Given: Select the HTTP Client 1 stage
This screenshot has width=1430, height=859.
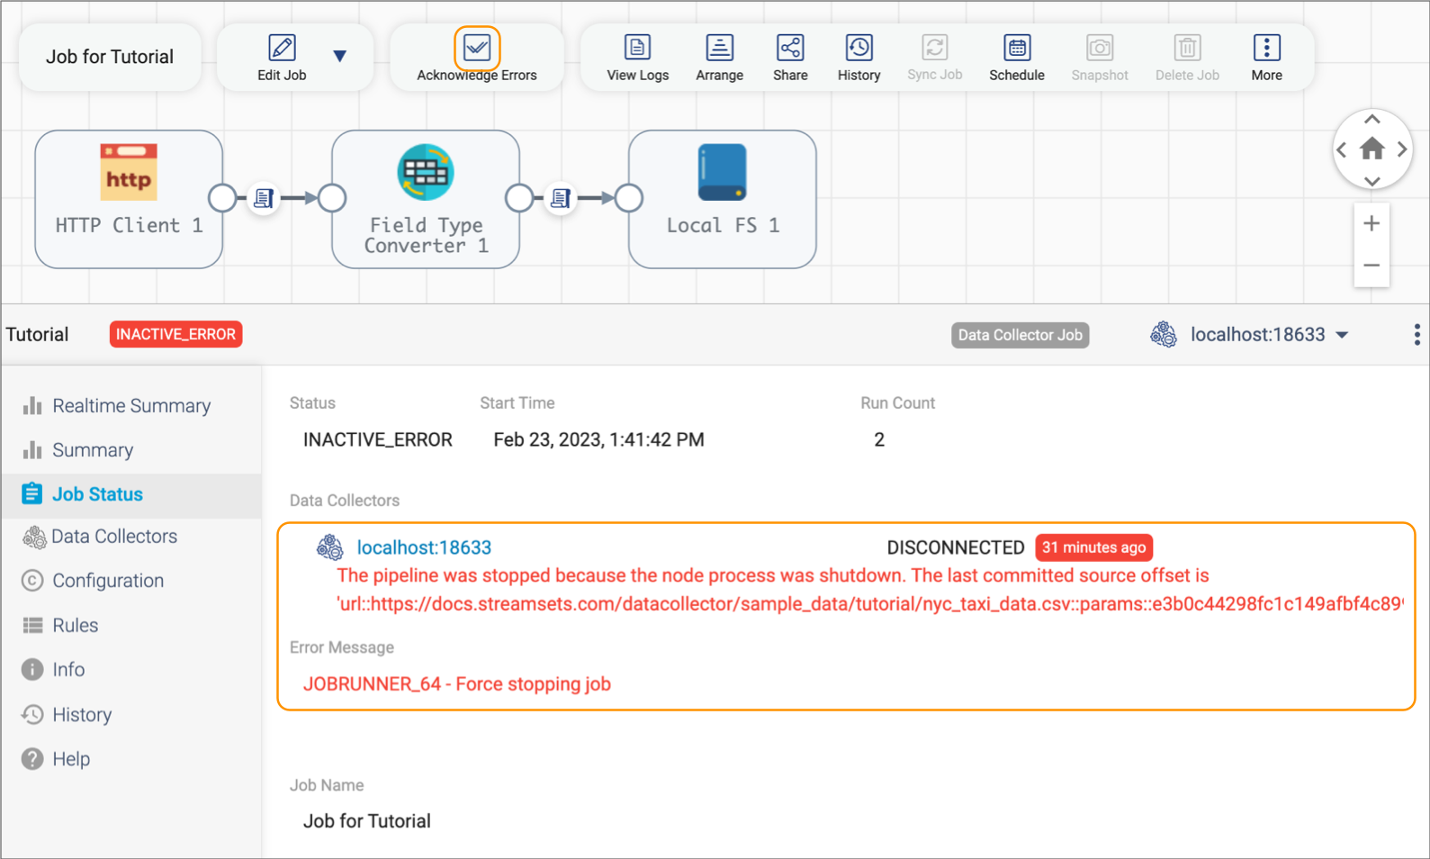Looking at the screenshot, I should click(x=128, y=198).
